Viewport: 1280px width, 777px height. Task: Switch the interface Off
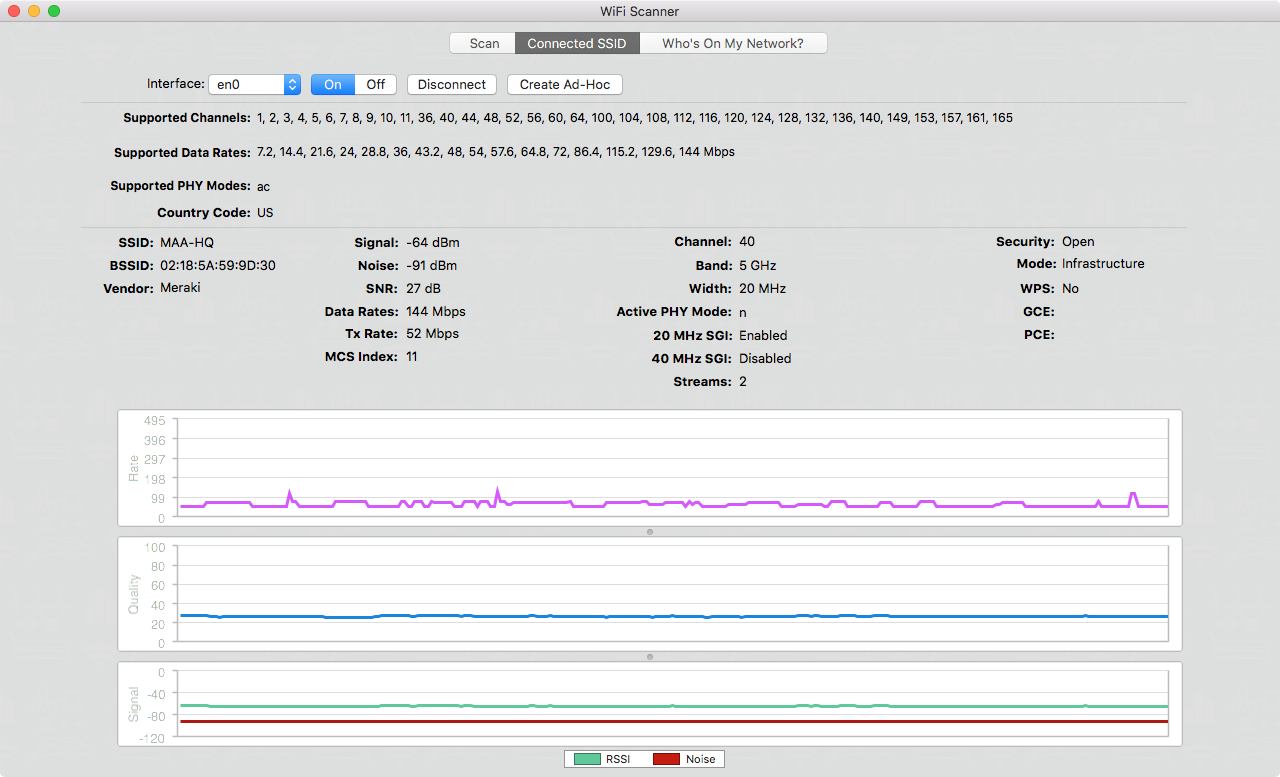pyautogui.click(x=376, y=85)
